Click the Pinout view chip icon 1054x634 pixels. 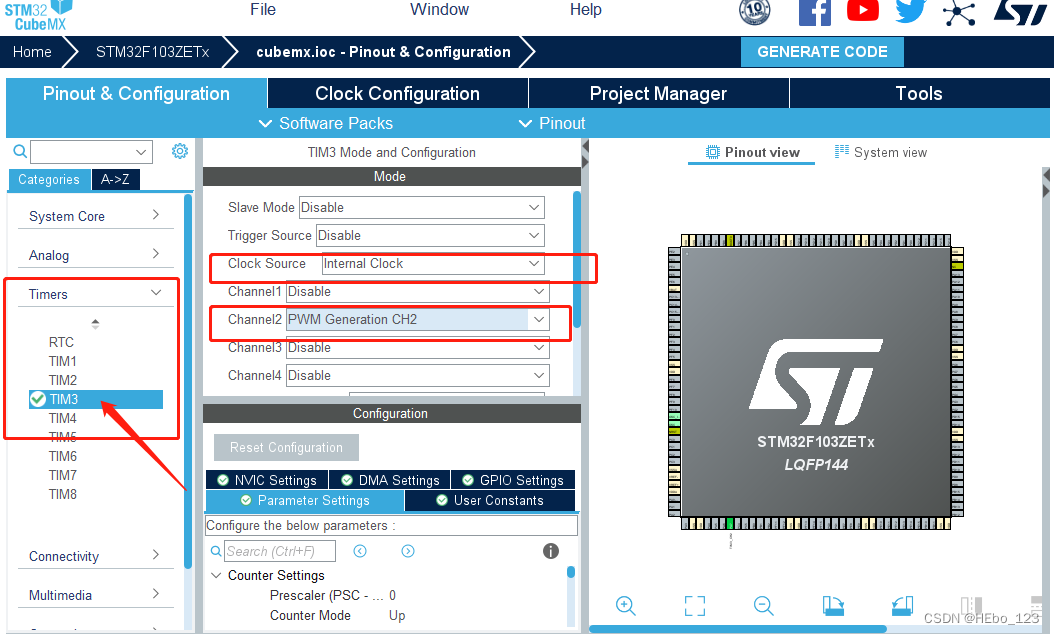point(713,152)
